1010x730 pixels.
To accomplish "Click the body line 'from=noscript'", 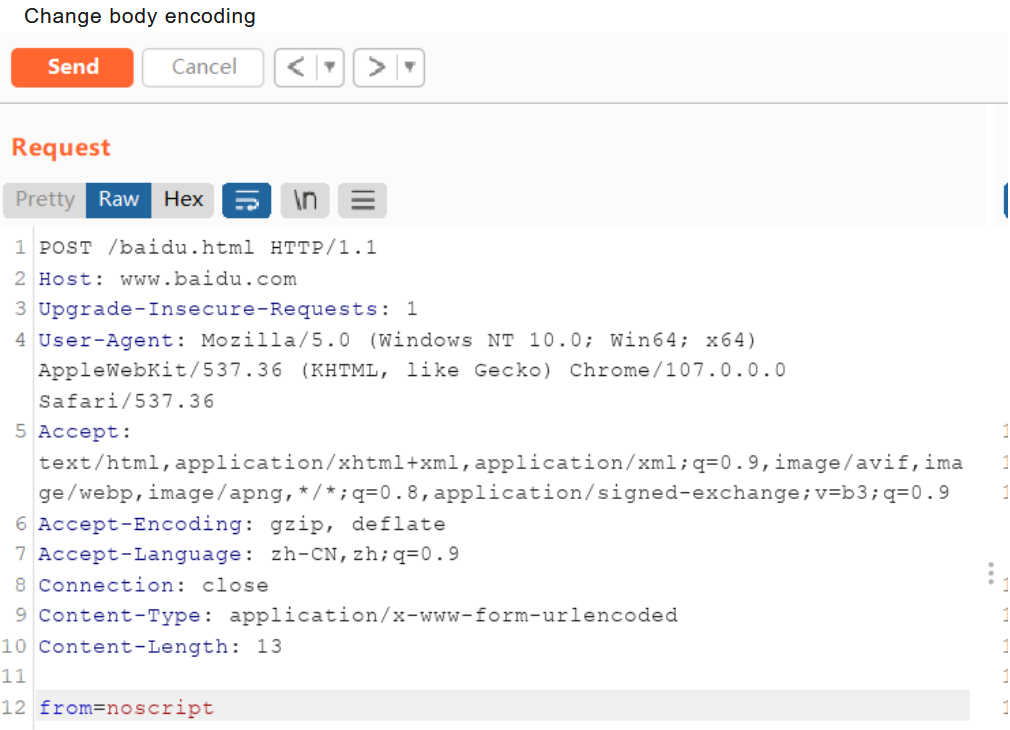I will 126,708.
